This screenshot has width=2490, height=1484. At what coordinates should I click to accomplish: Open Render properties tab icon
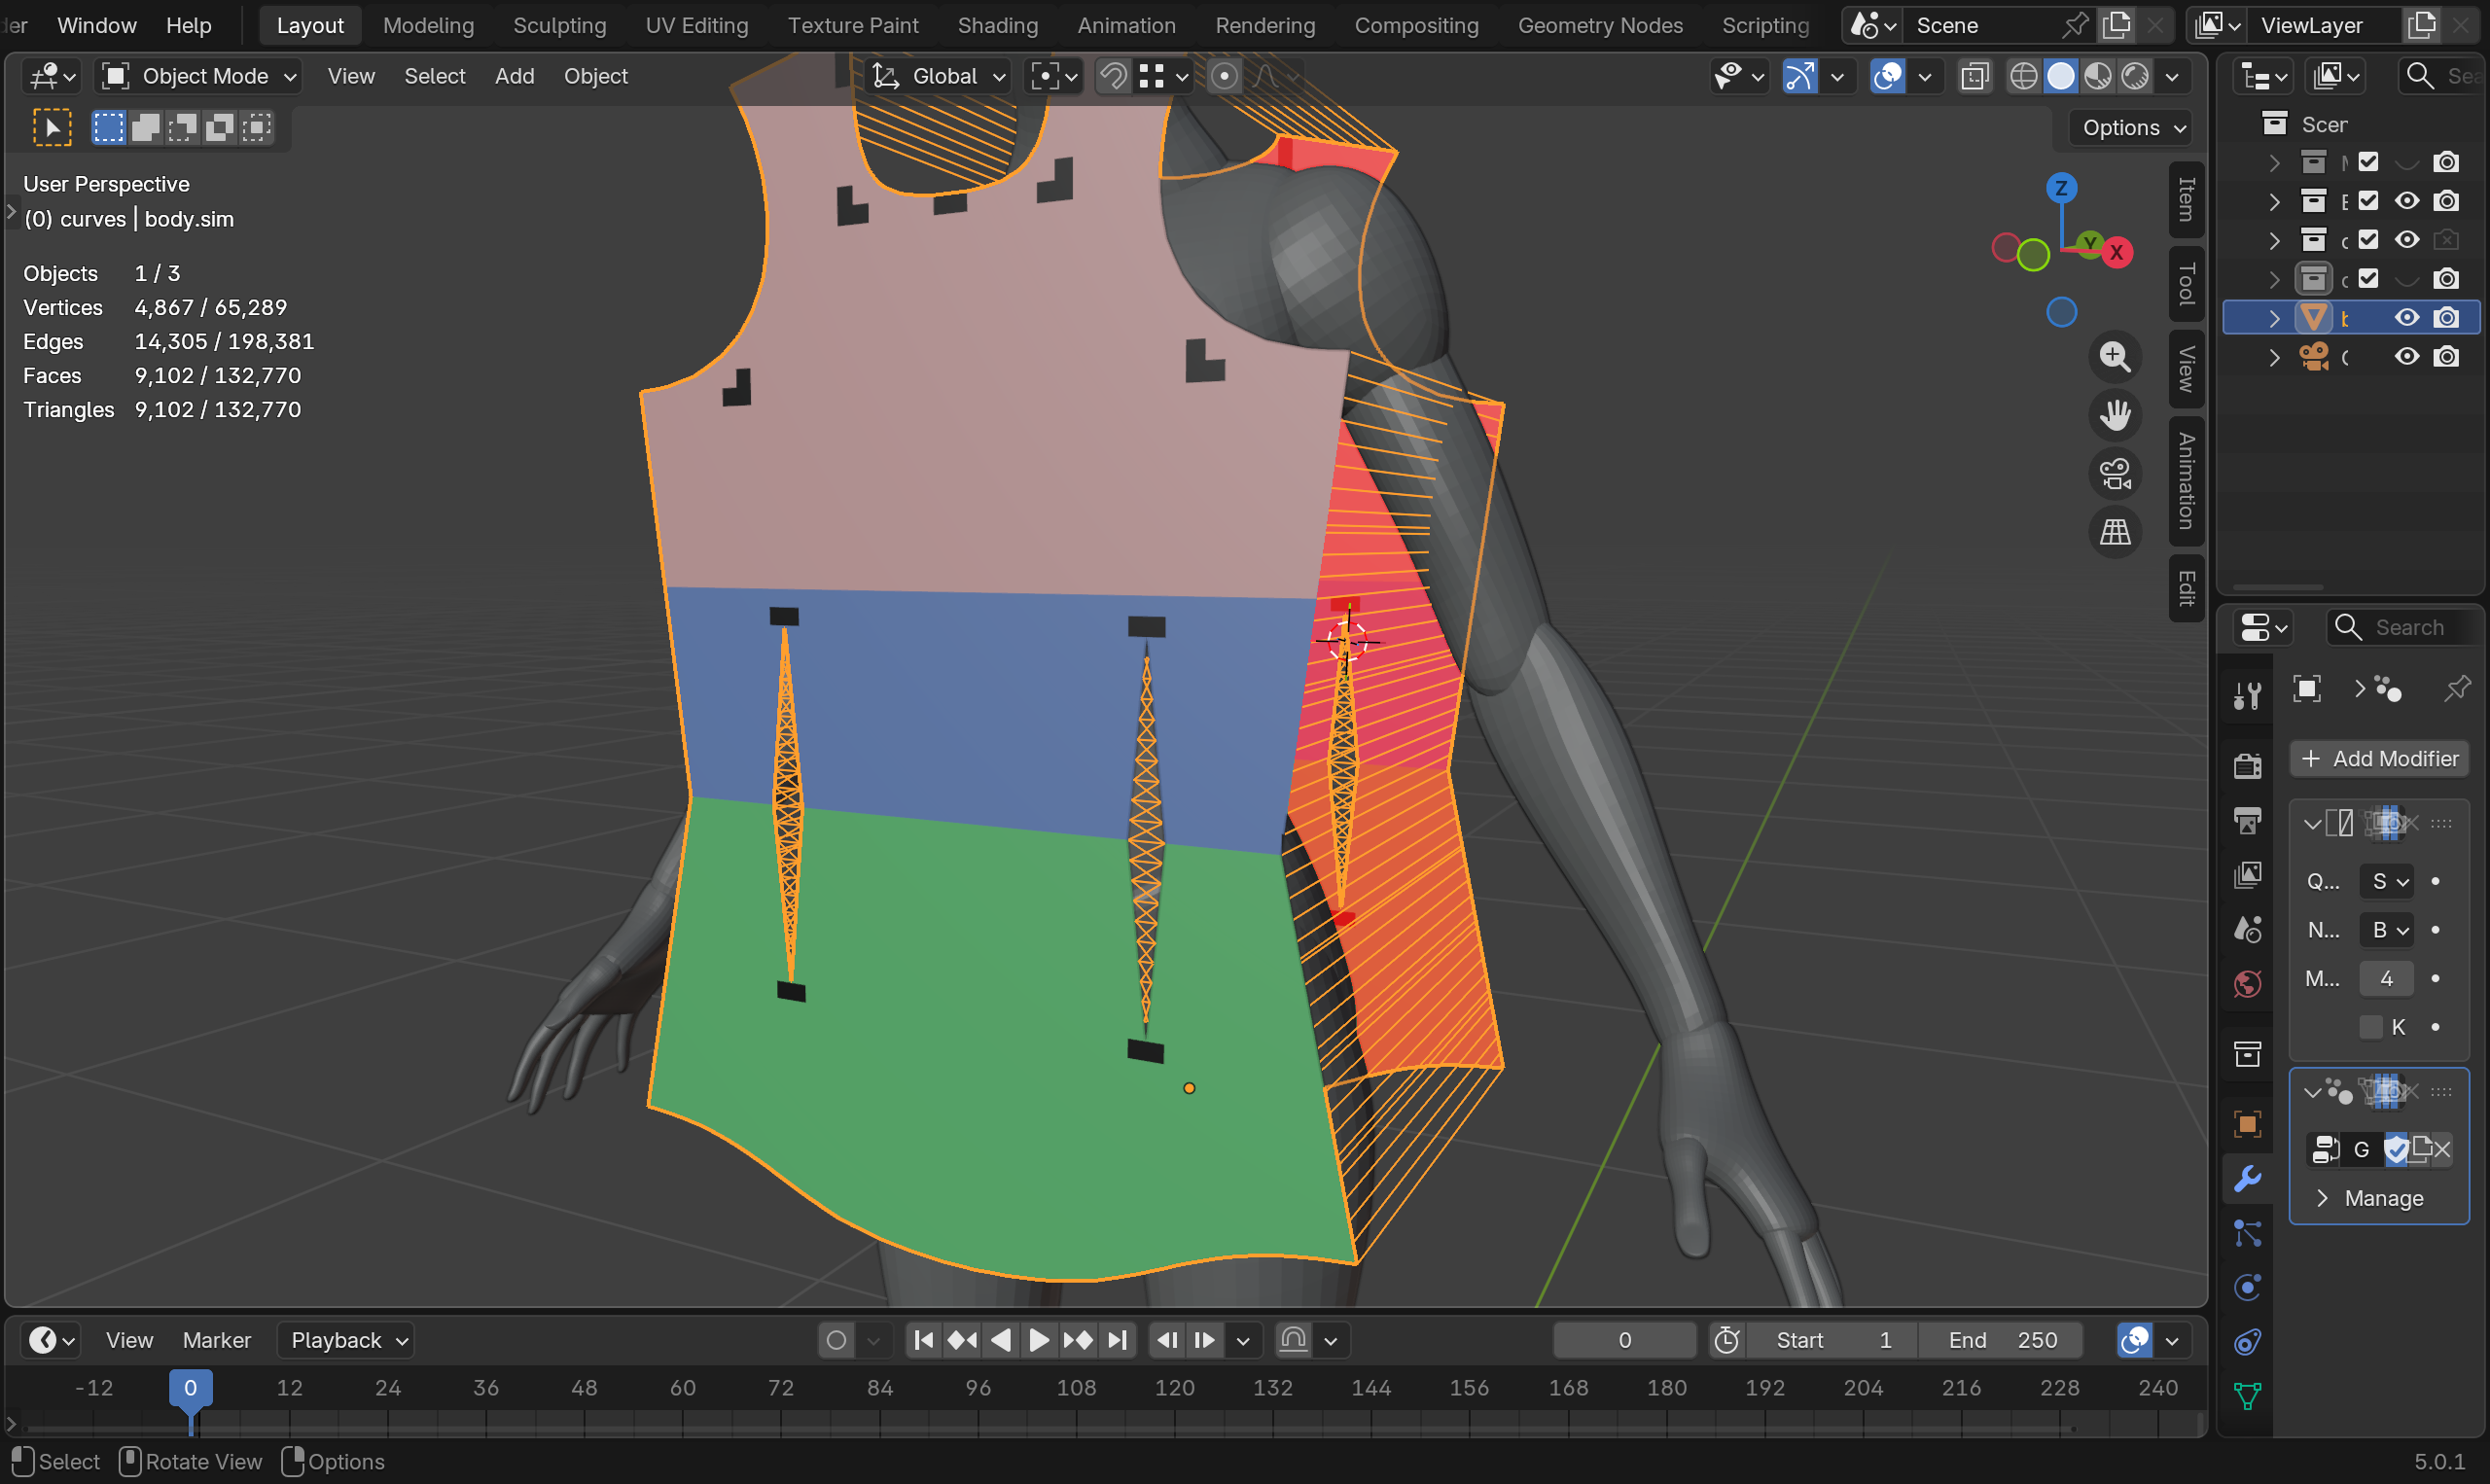(x=2247, y=766)
